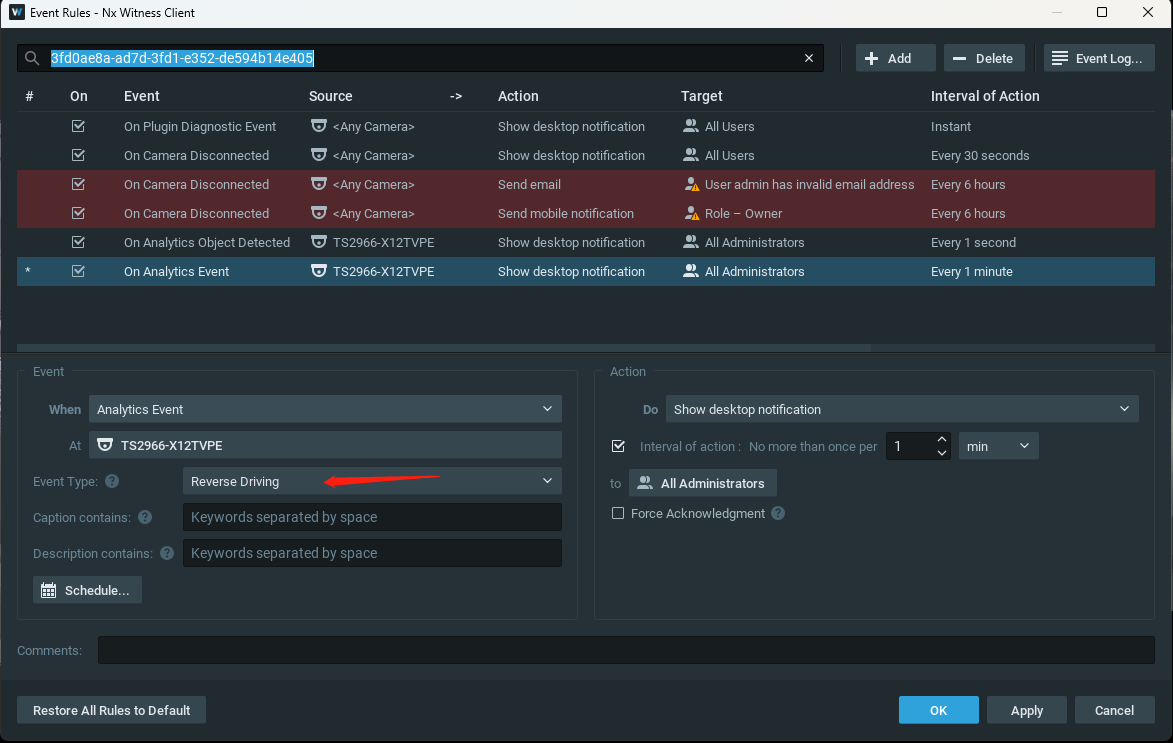
Task: Click the Add rule button
Action: coord(895,58)
